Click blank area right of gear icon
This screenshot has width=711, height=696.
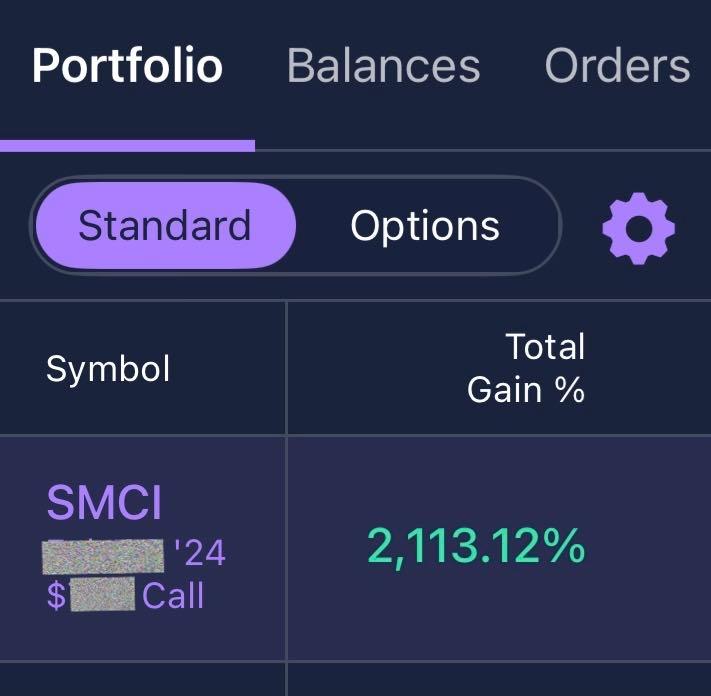[x=695, y=228]
